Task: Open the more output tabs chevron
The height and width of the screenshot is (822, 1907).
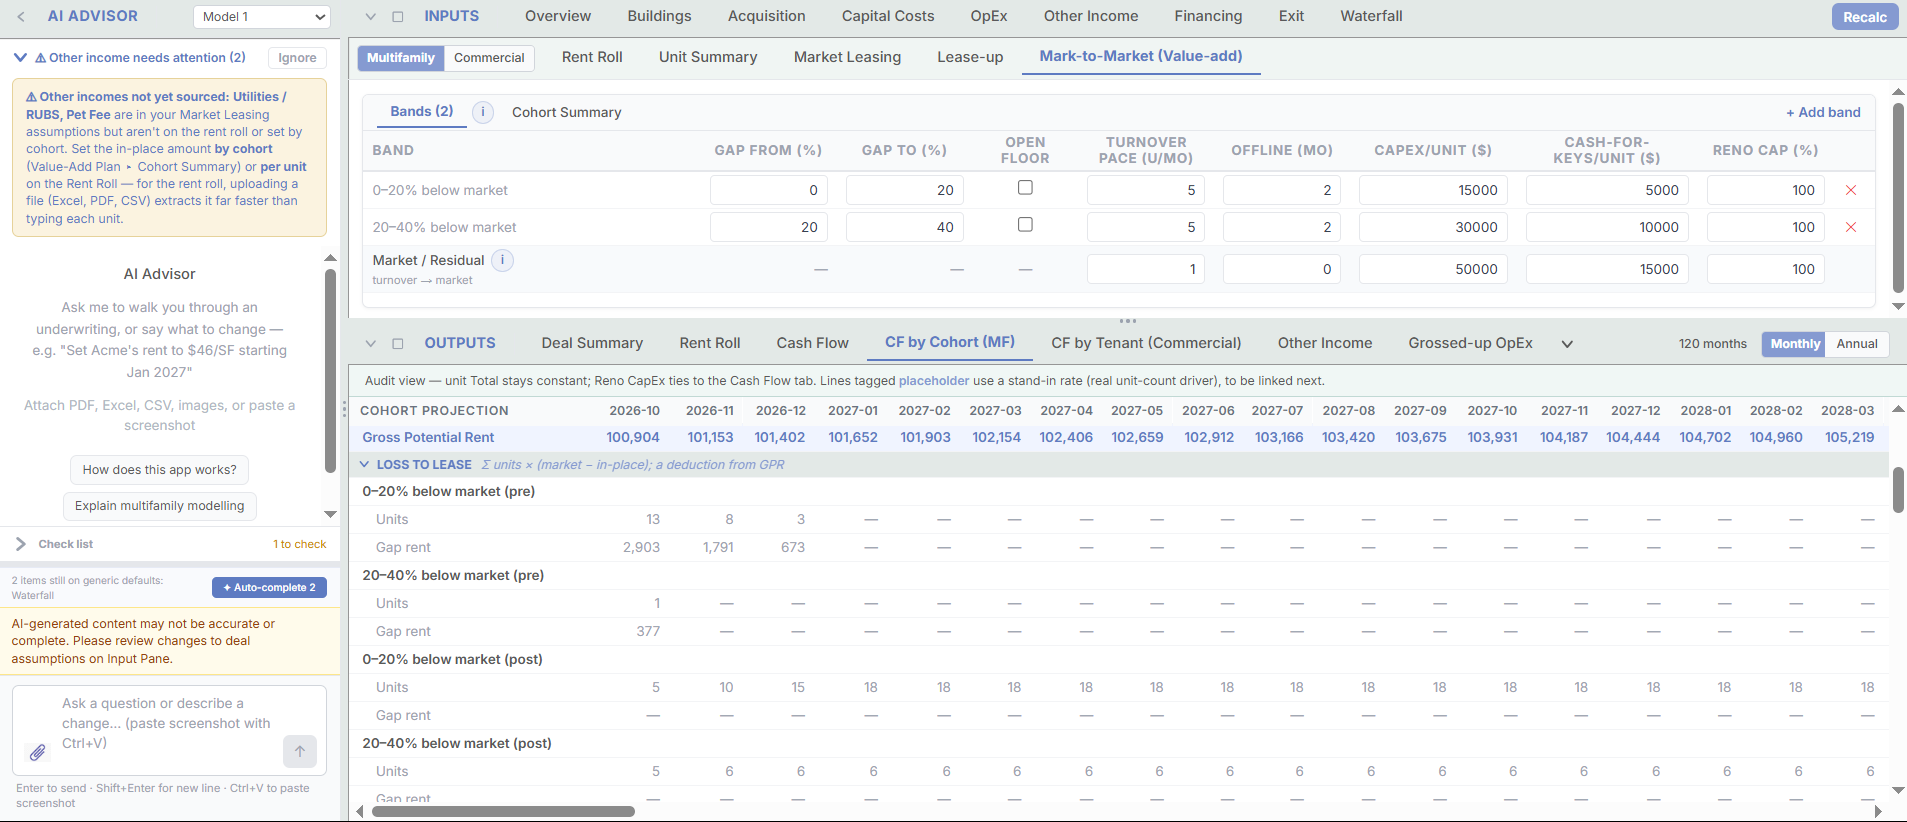Action: (1567, 344)
